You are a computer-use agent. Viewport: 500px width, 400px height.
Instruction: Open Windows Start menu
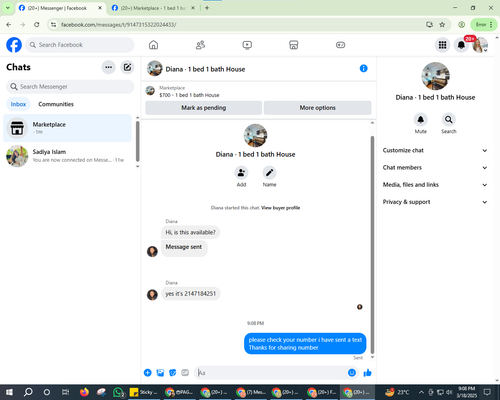click(9, 392)
